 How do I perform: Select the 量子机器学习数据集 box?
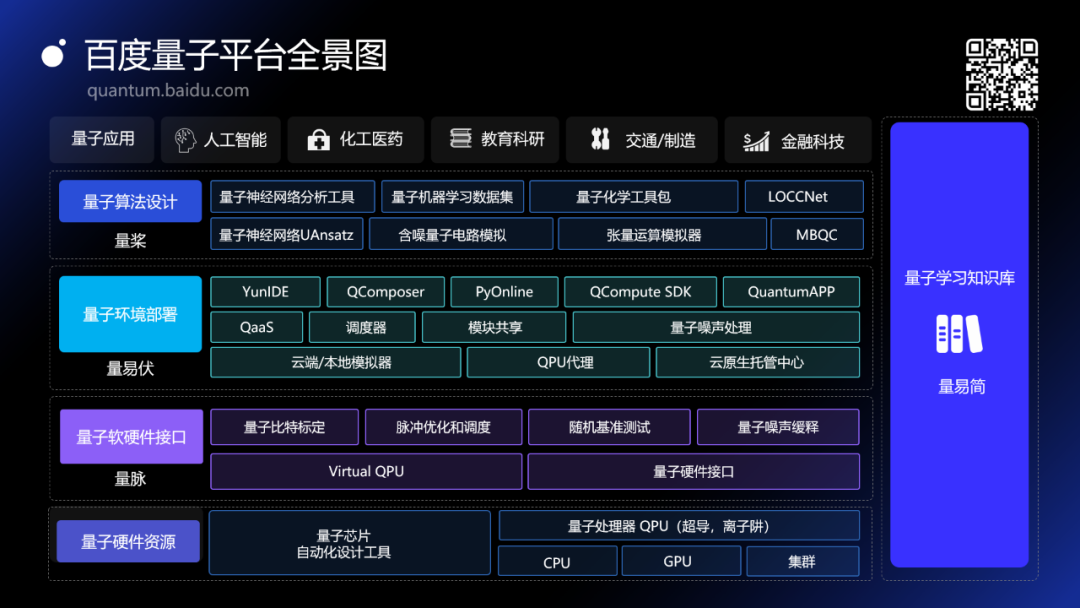coord(452,197)
